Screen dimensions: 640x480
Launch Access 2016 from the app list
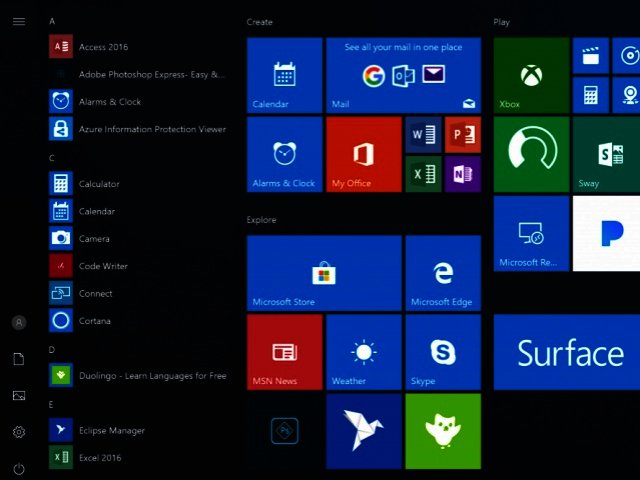139,47
